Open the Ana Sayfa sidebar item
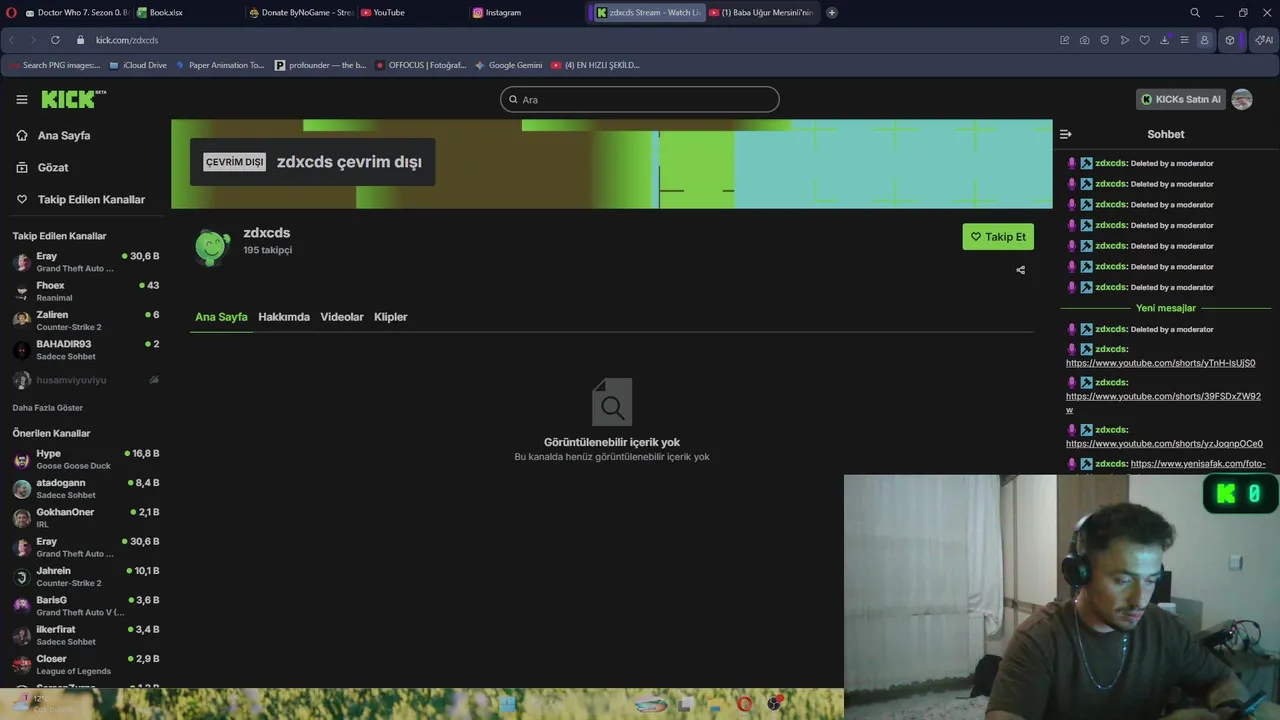Viewport: 1280px width, 720px height. (64, 135)
